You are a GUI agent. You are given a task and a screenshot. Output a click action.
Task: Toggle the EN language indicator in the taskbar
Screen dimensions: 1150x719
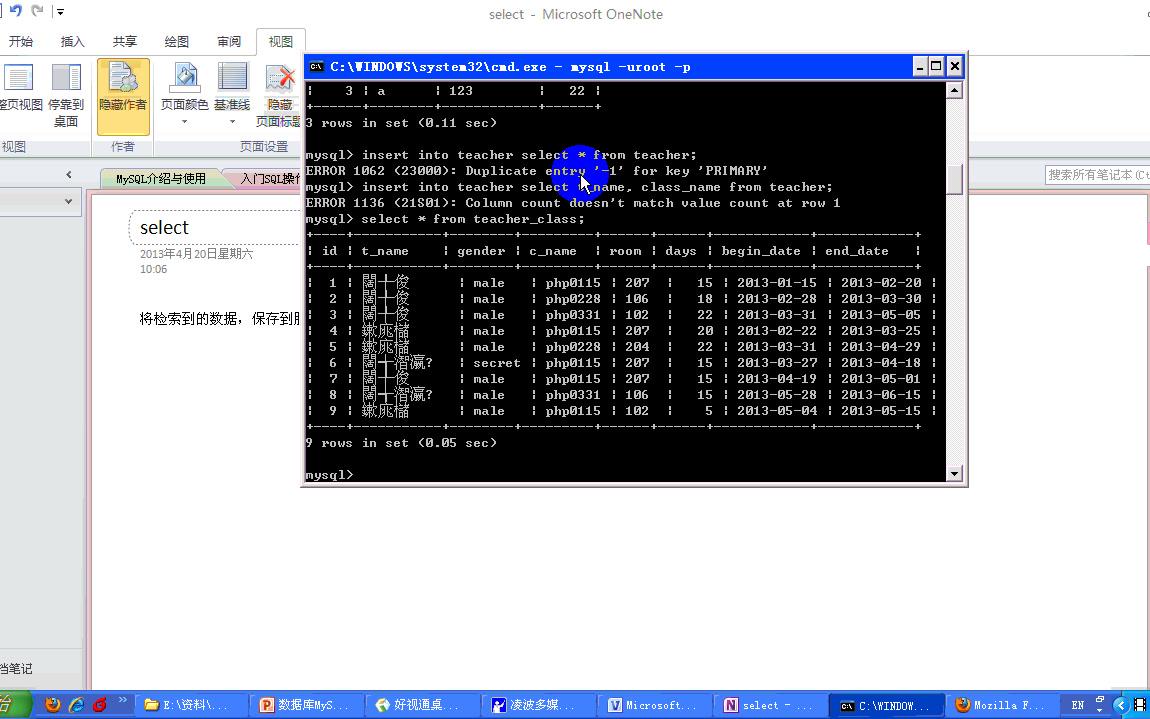(1077, 705)
